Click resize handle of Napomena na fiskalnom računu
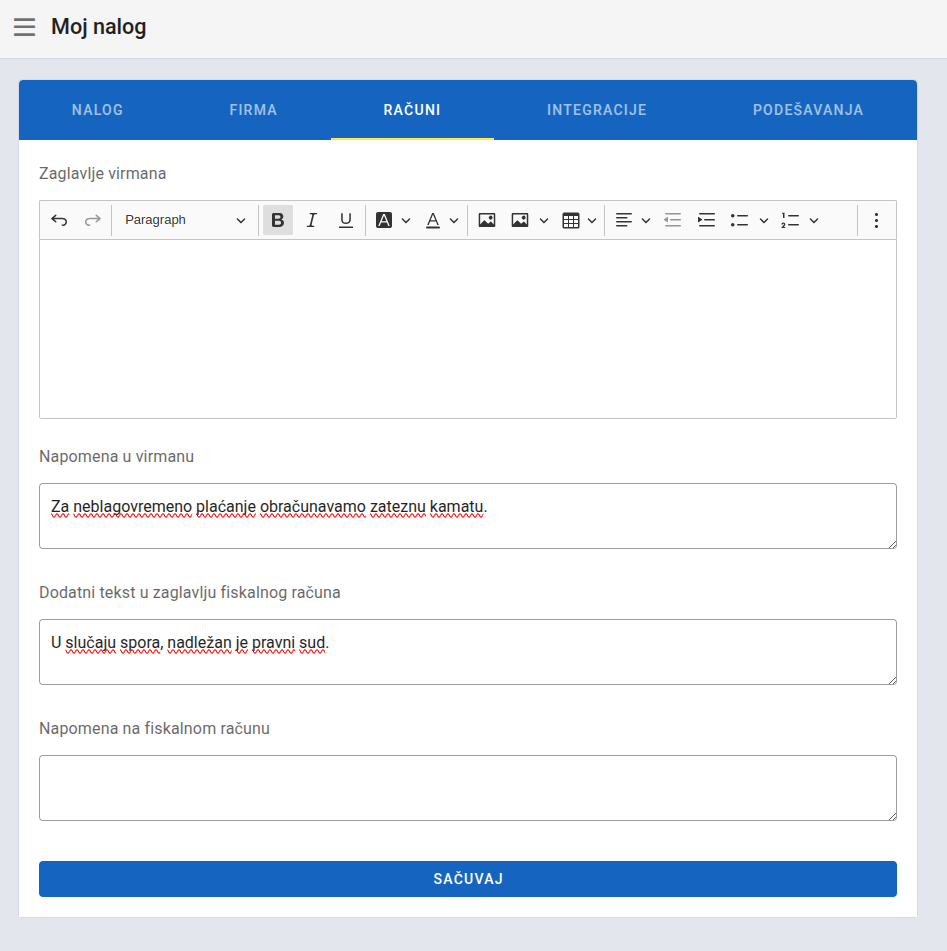This screenshot has width=947, height=951. click(x=892, y=816)
